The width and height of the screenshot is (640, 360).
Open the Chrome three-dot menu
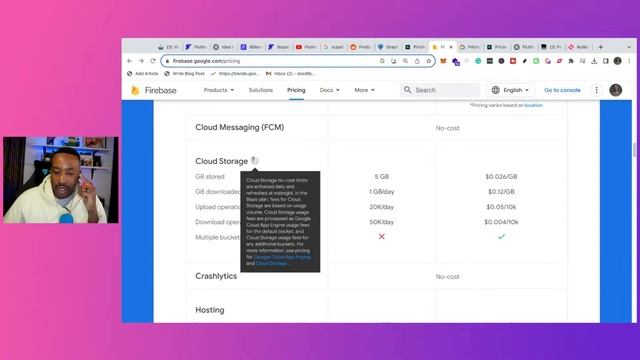tap(629, 61)
